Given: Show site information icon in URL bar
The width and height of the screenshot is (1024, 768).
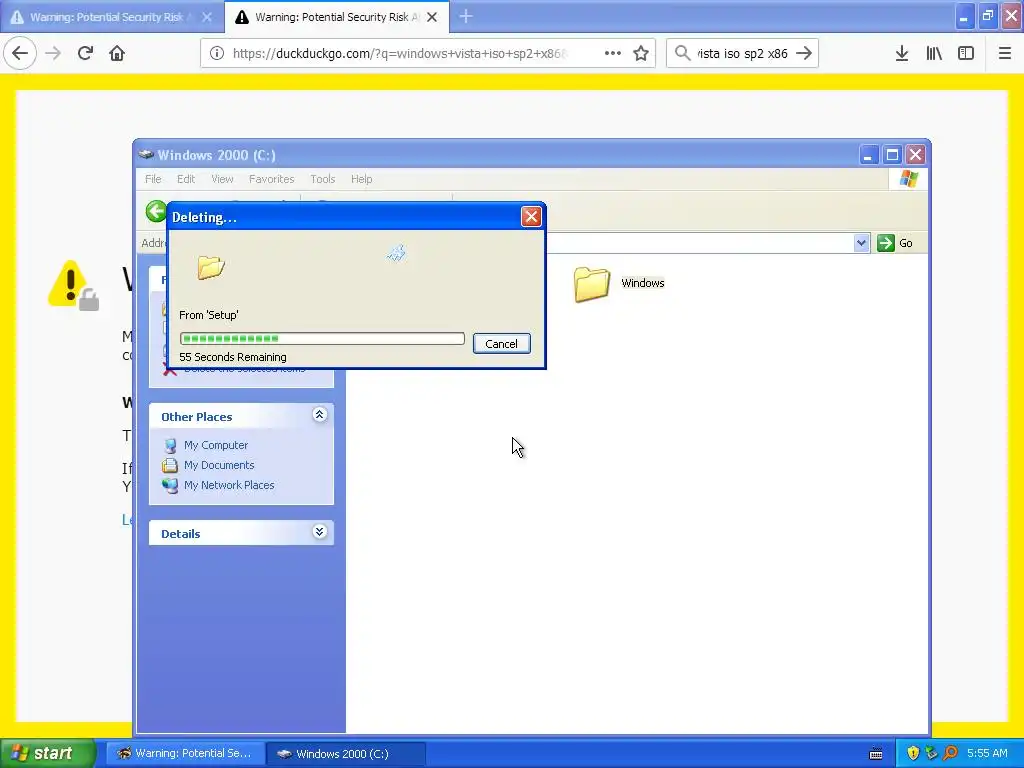Looking at the screenshot, I should click(x=217, y=54).
